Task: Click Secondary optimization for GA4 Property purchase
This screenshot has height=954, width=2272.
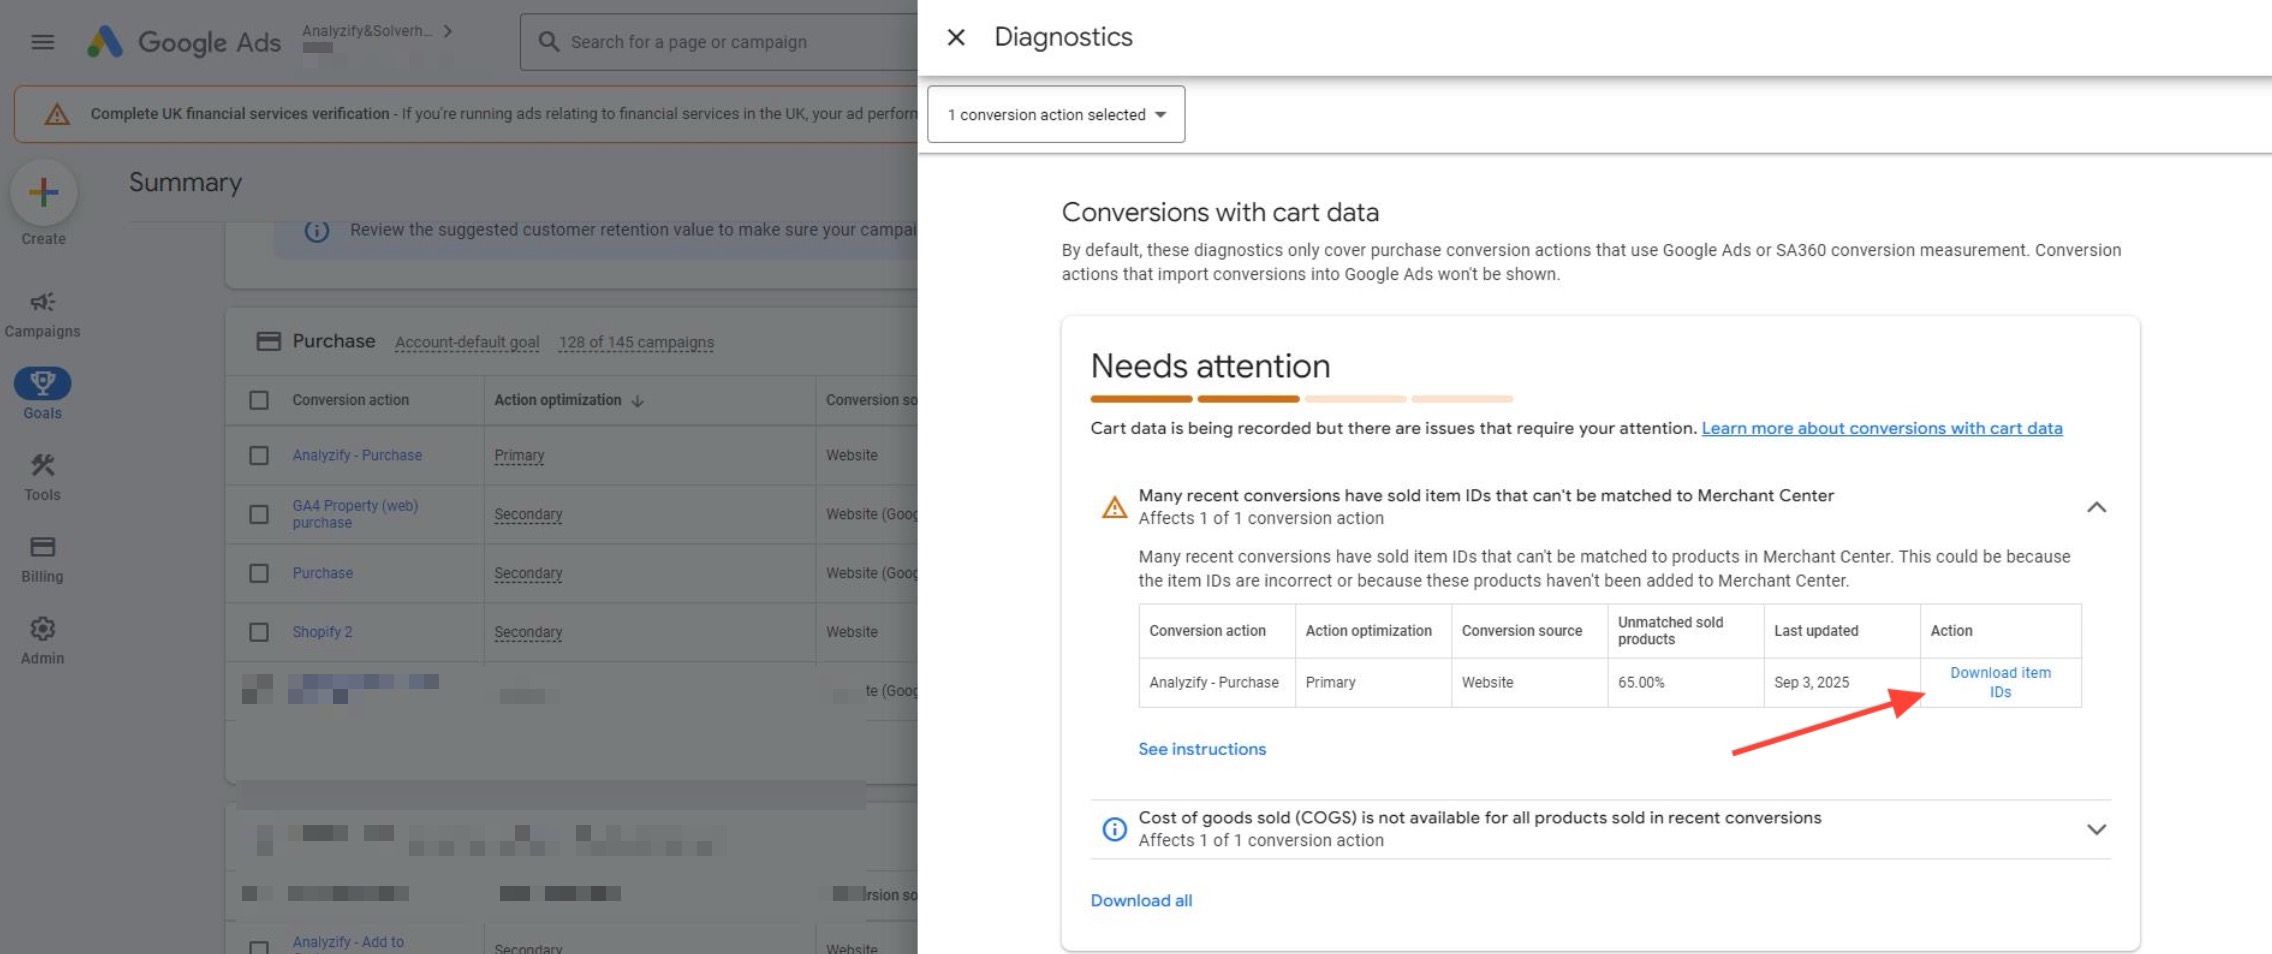Action: (528, 514)
